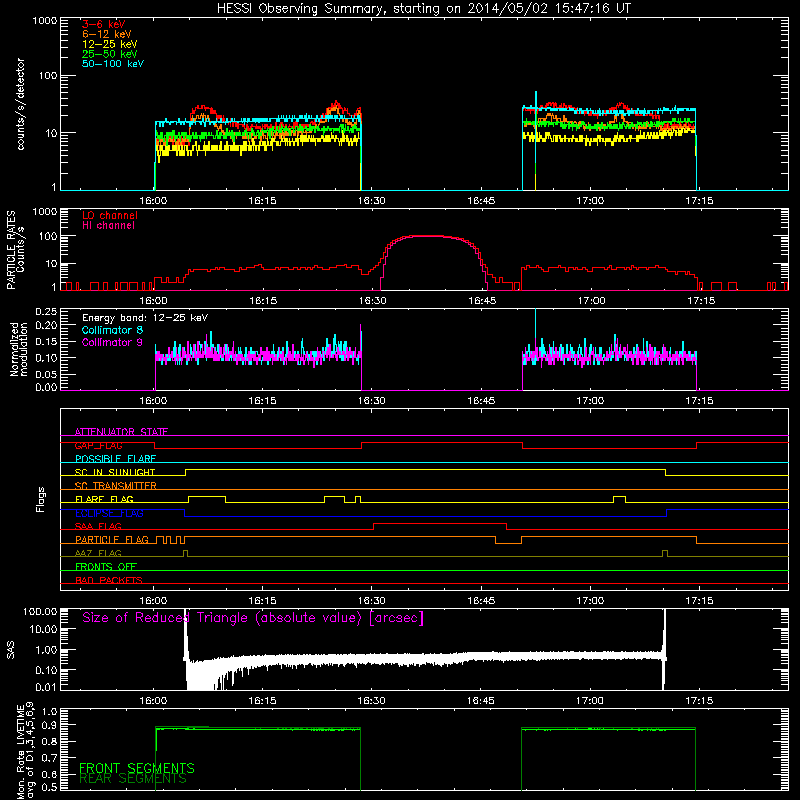Click the POSSIBLE FLARE flag label
Image resolution: width=800 pixels, height=800 pixels.
(x=115, y=459)
